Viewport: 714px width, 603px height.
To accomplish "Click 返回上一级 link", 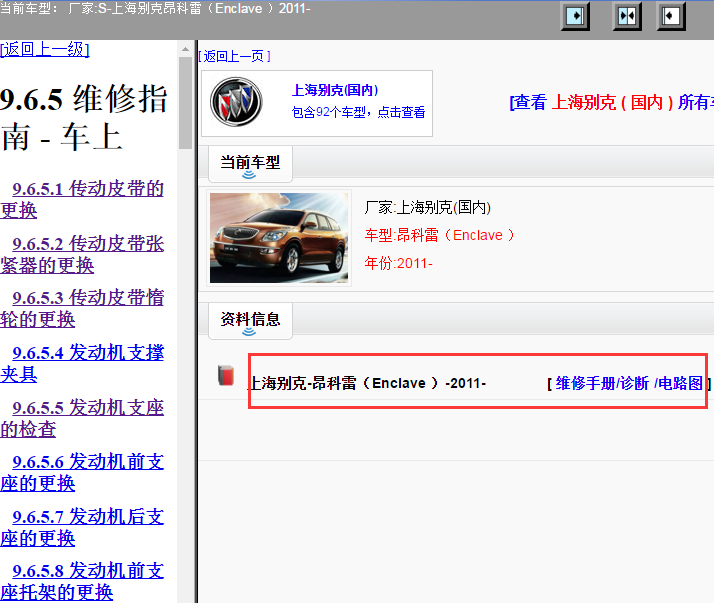I will click(45, 49).
